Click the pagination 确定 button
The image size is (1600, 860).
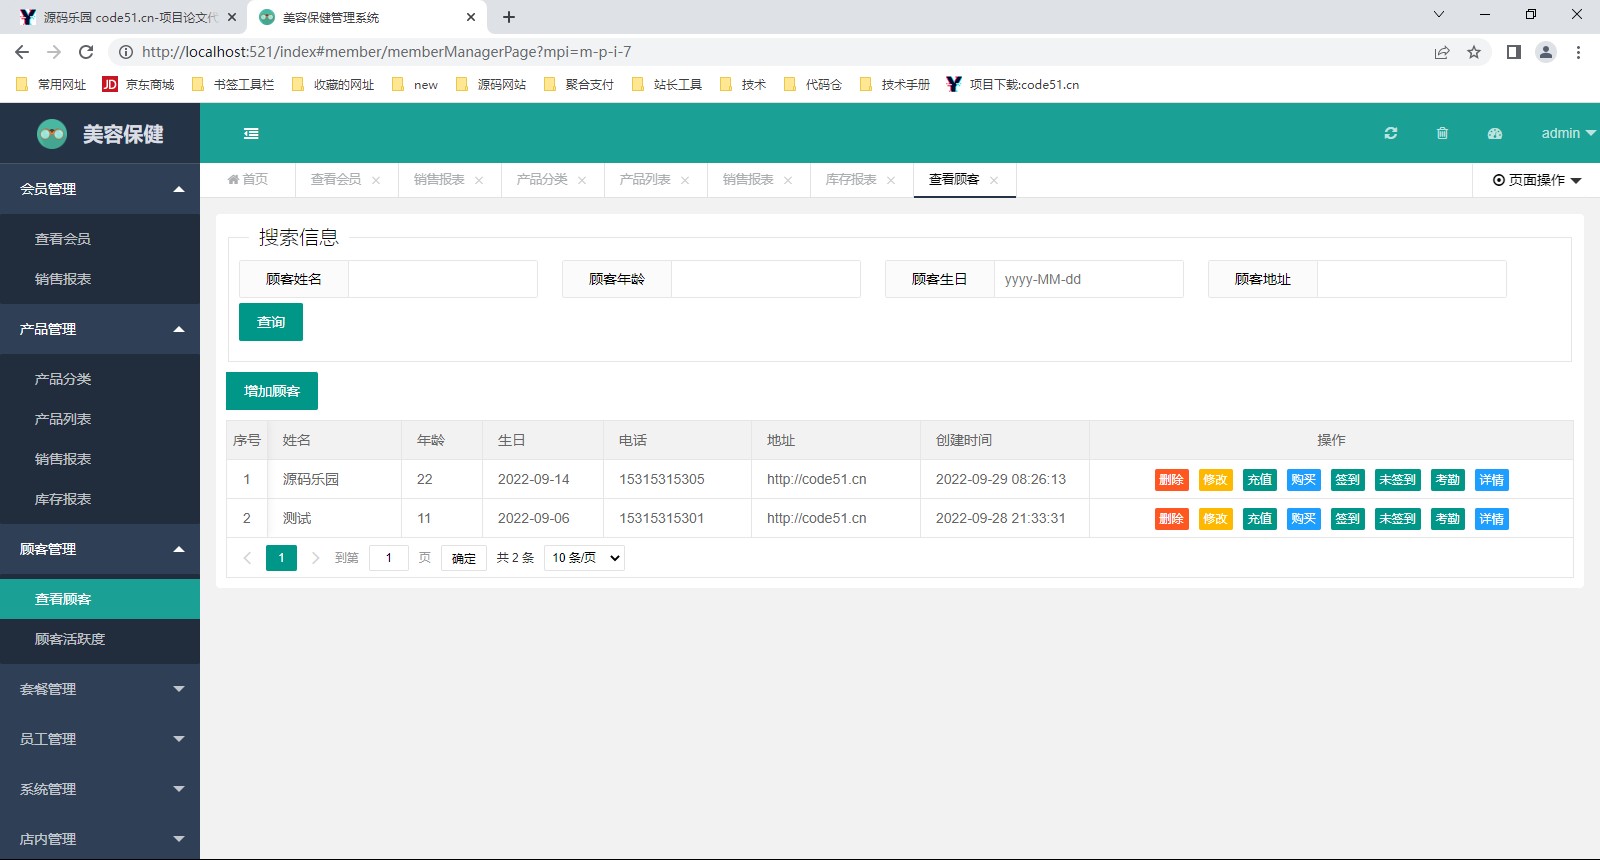coord(464,558)
